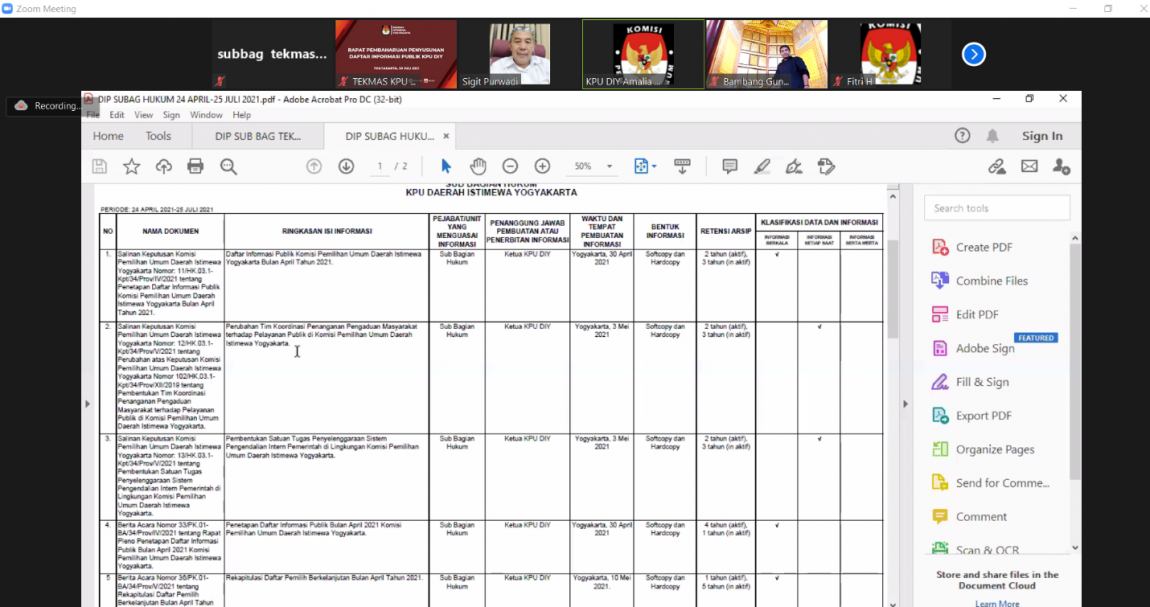This screenshot has width=1150, height=607.
Task: Open the Fill & Sign tool
Action: tap(981, 382)
